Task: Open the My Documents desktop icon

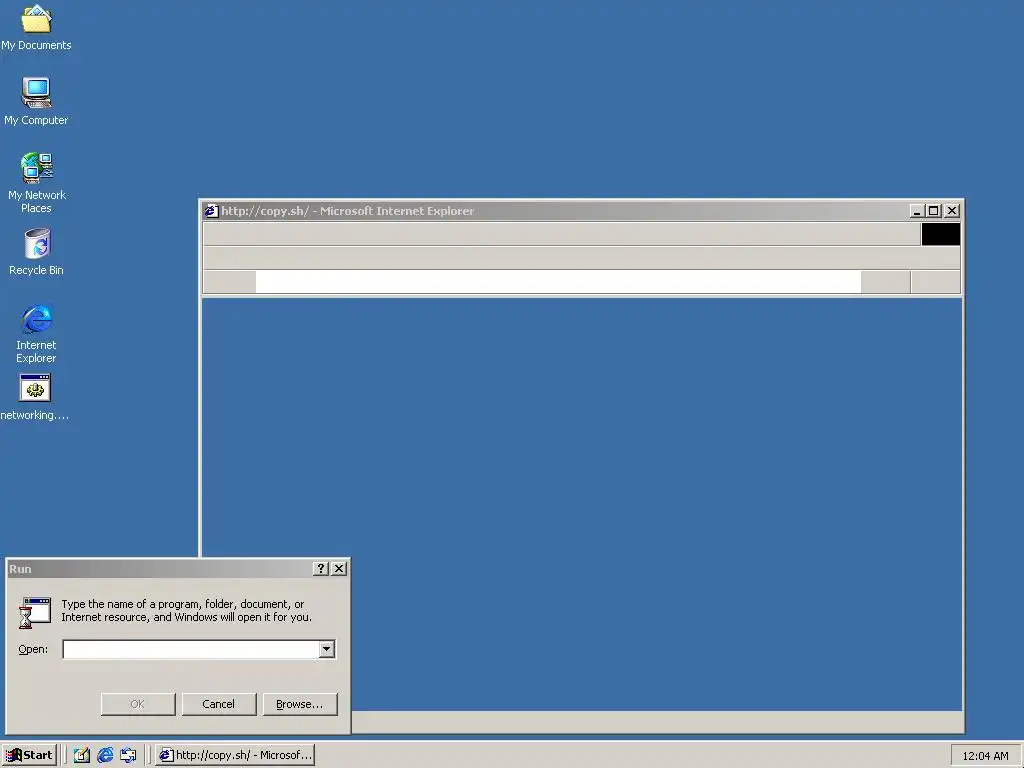Action: [x=36, y=26]
